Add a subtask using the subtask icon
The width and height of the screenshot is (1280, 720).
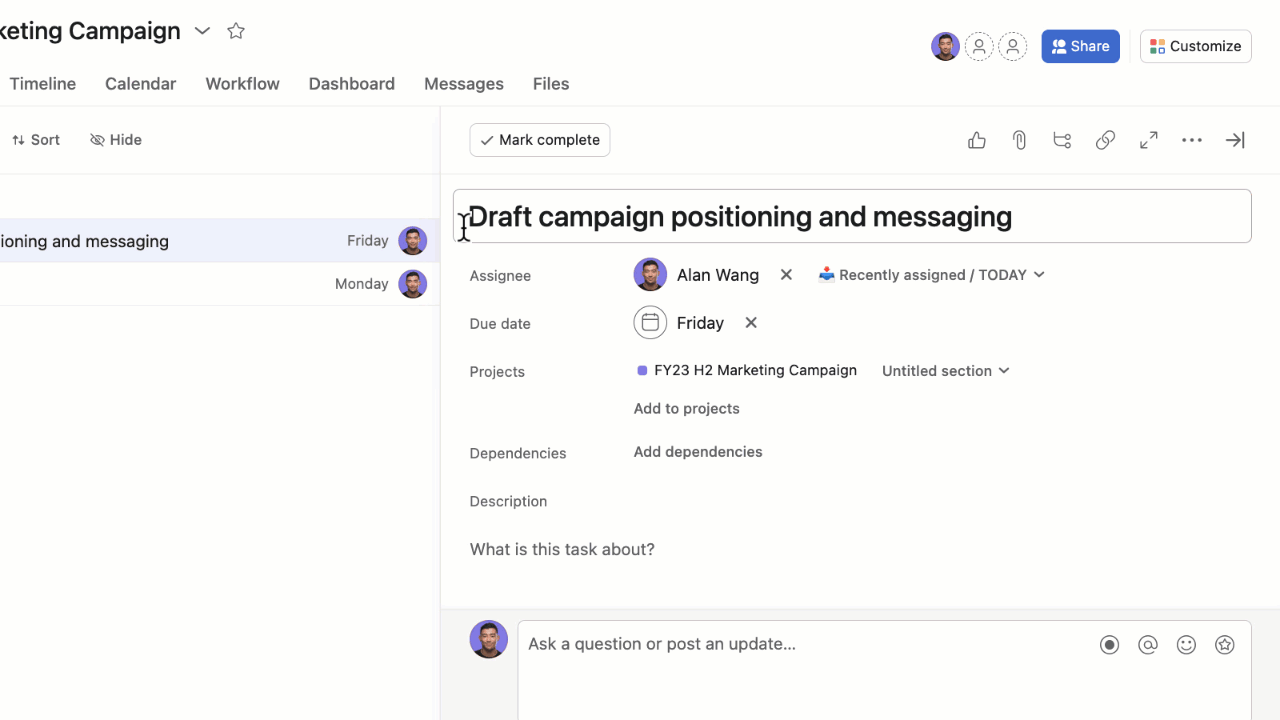click(1062, 140)
